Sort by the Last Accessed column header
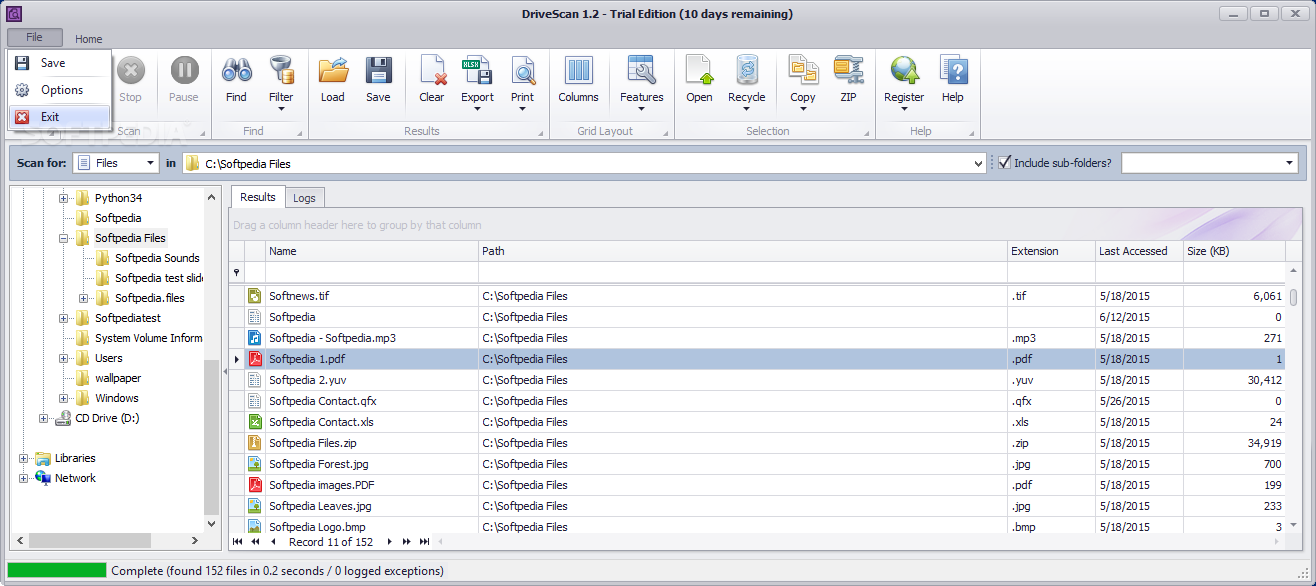 (1139, 251)
